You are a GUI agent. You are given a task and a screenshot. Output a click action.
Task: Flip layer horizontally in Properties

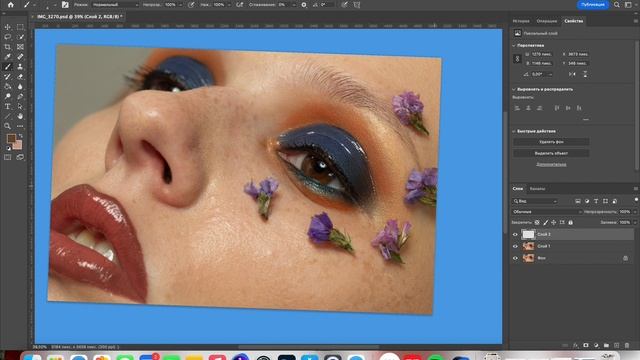point(572,74)
